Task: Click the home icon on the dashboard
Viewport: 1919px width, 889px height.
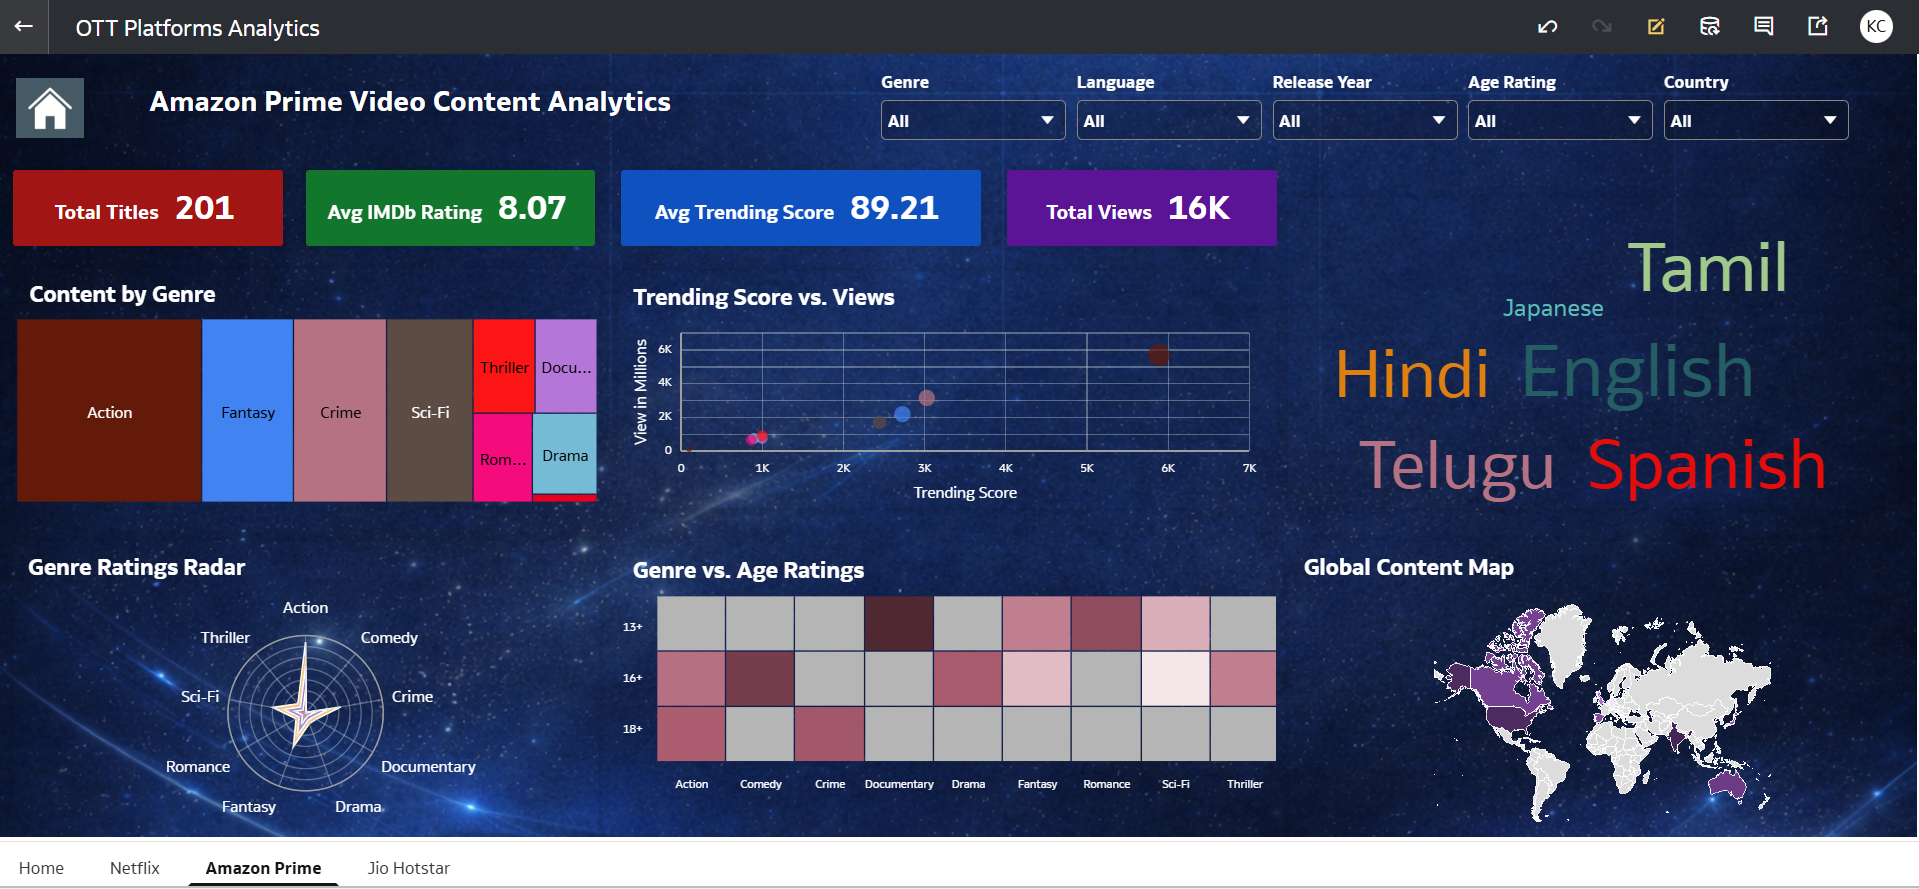Action: coord(50,108)
